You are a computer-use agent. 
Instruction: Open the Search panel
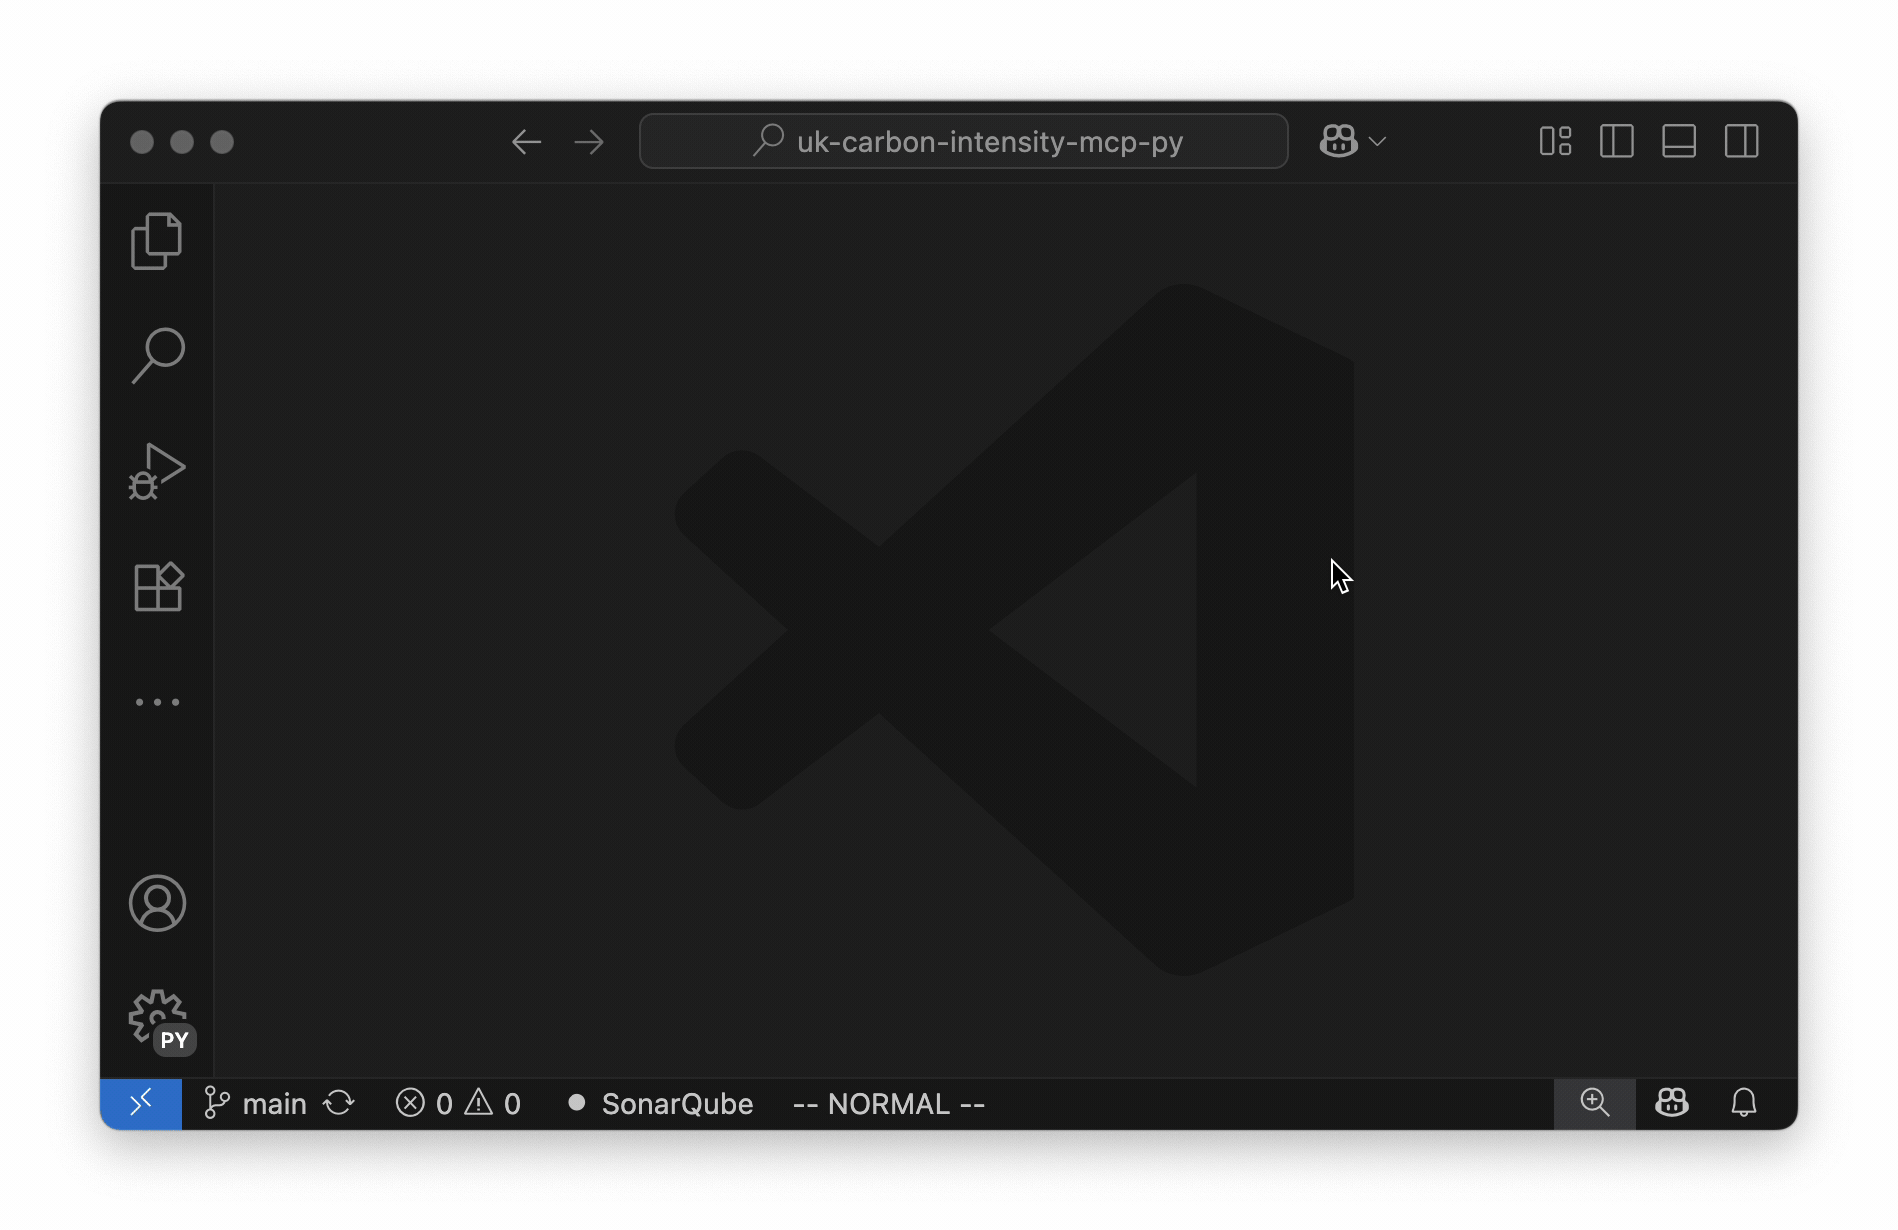(157, 354)
